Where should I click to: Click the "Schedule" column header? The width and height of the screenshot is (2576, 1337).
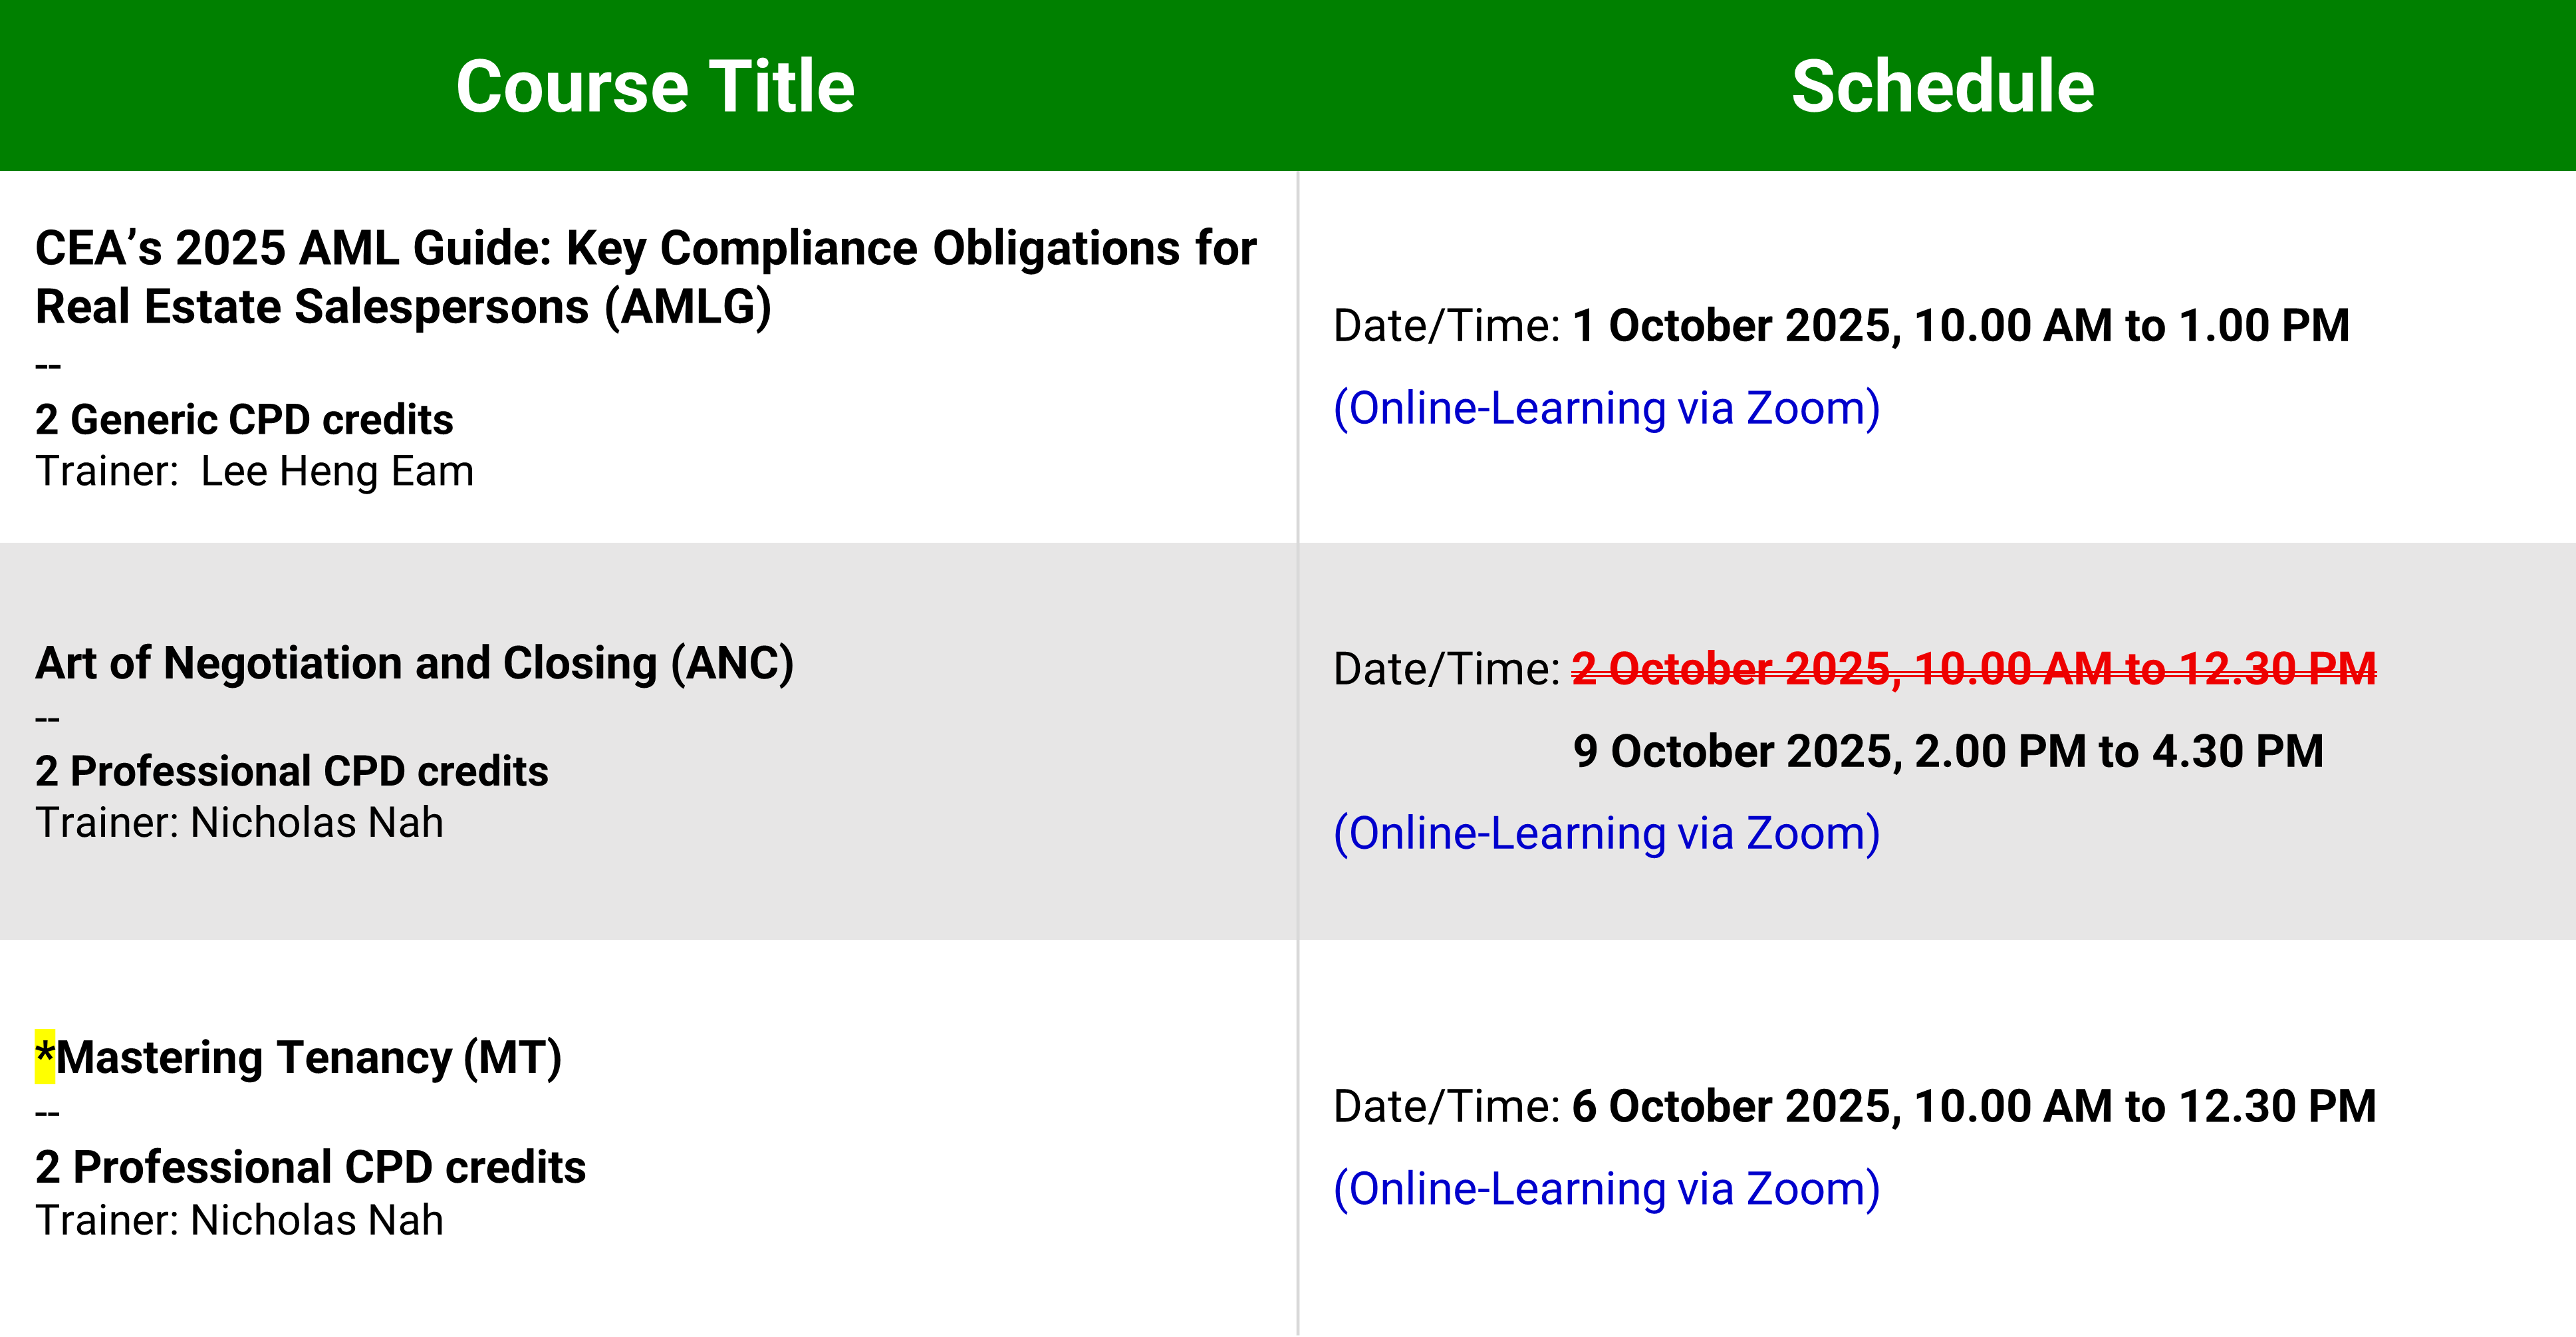pos(1942,86)
